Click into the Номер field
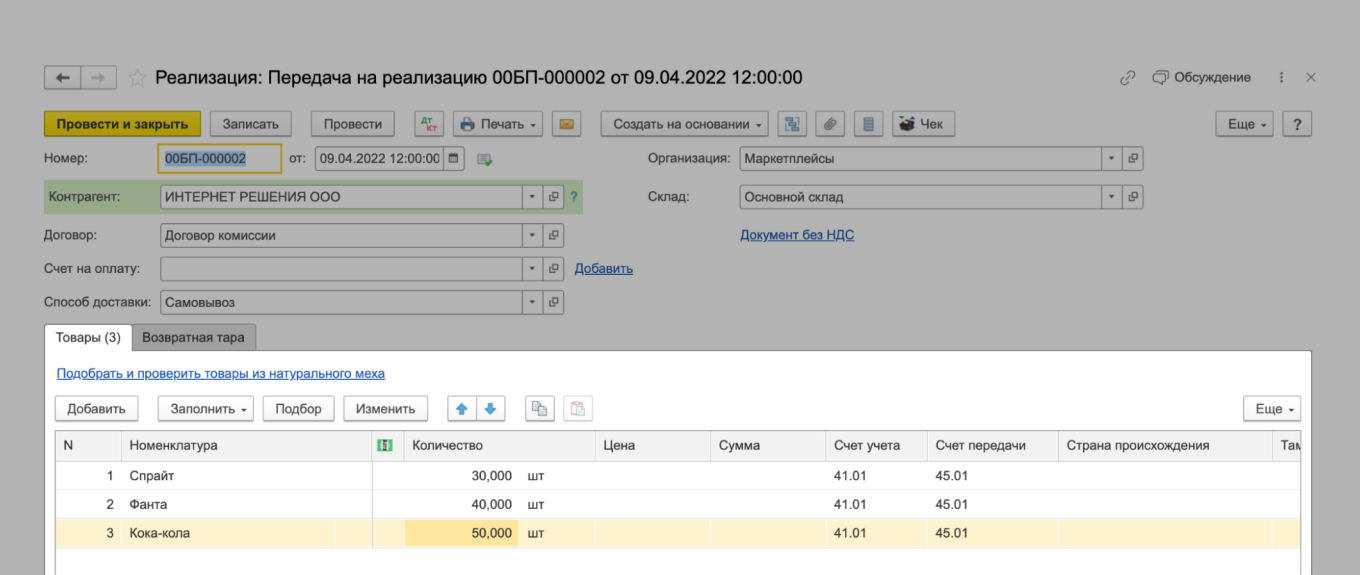The image size is (1360, 575). 220,158
